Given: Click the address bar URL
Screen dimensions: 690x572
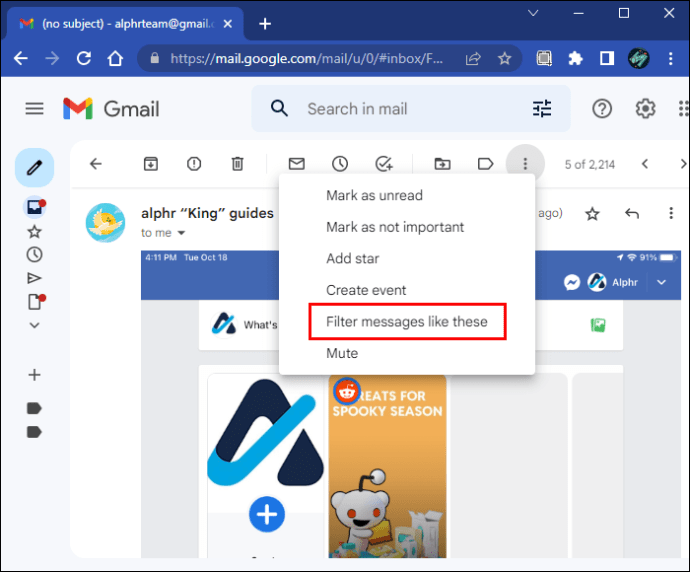Looking at the screenshot, I should point(307,59).
